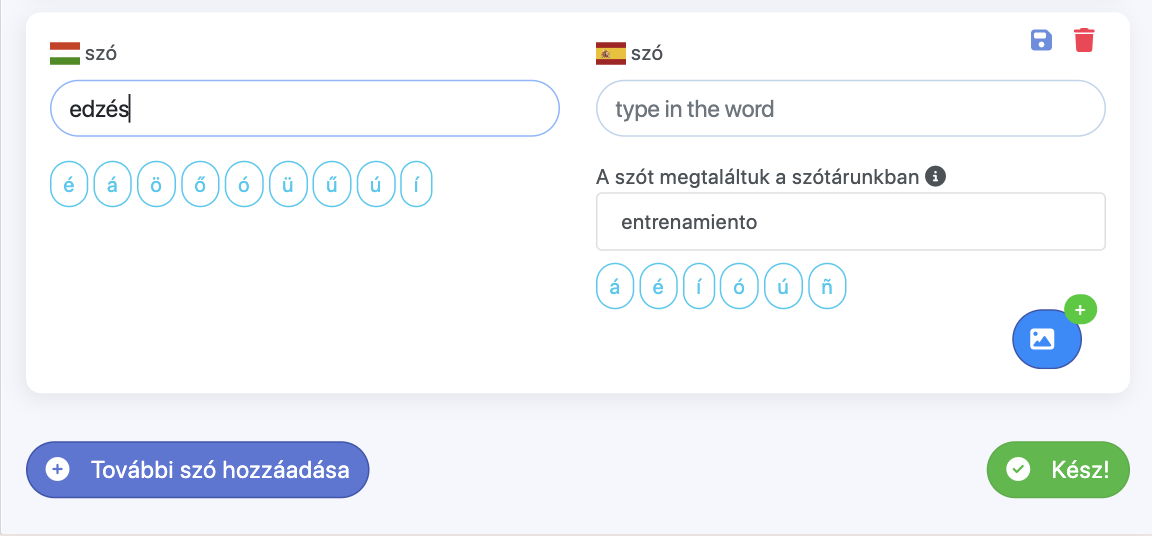This screenshot has width=1152, height=536.
Task: Add an image with the picture icon
Action: (x=1046, y=339)
